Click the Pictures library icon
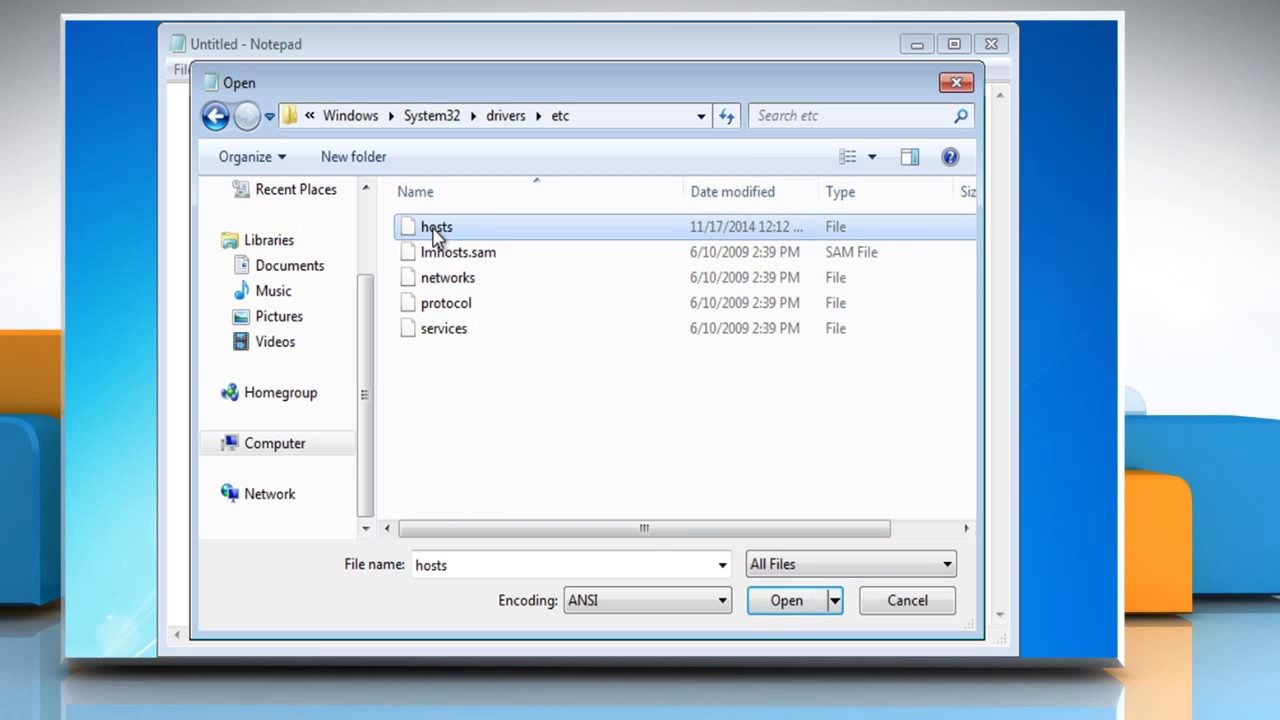The width and height of the screenshot is (1280, 720). [x=241, y=316]
